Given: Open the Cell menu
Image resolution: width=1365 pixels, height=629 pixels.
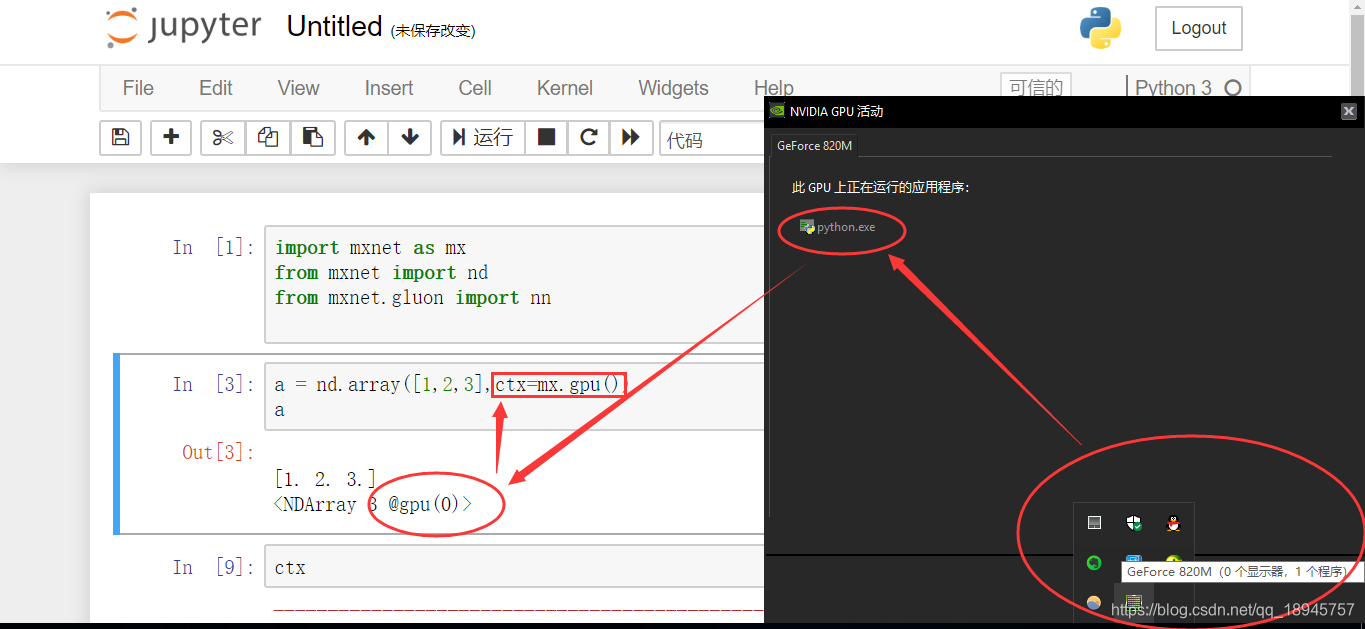Looking at the screenshot, I should point(475,88).
